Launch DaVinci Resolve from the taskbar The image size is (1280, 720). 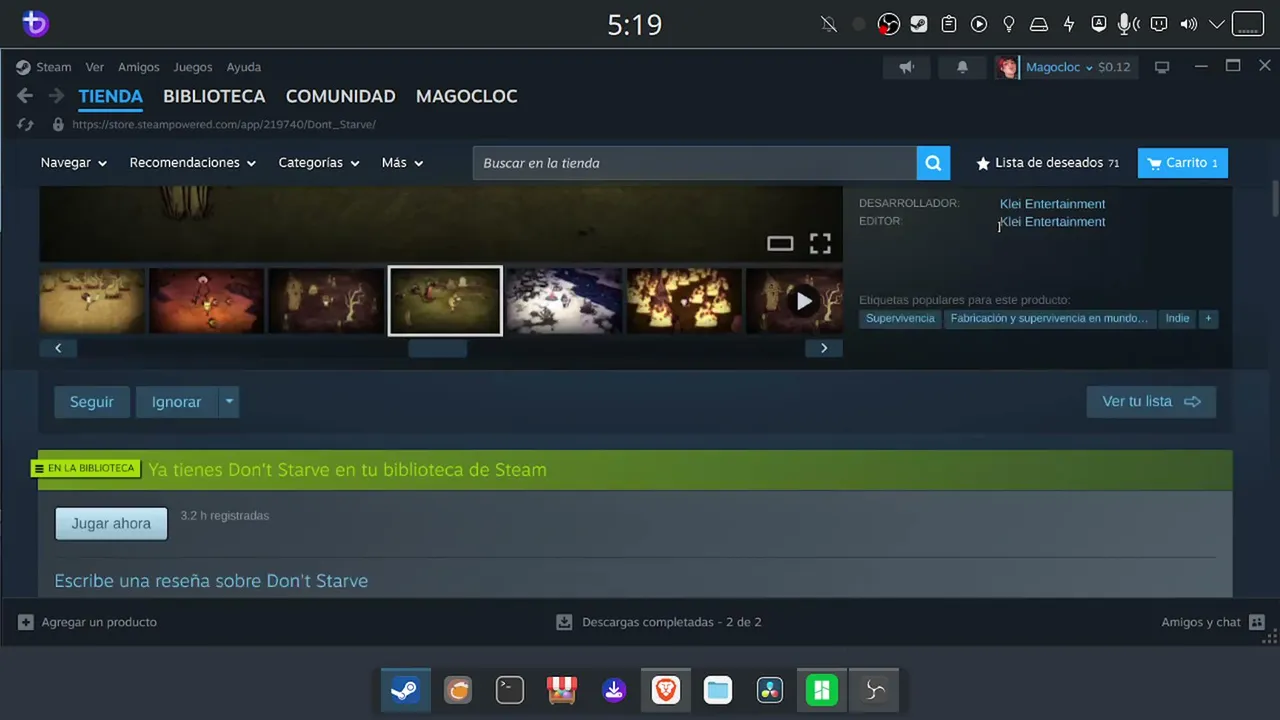pyautogui.click(x=770, y=690)
